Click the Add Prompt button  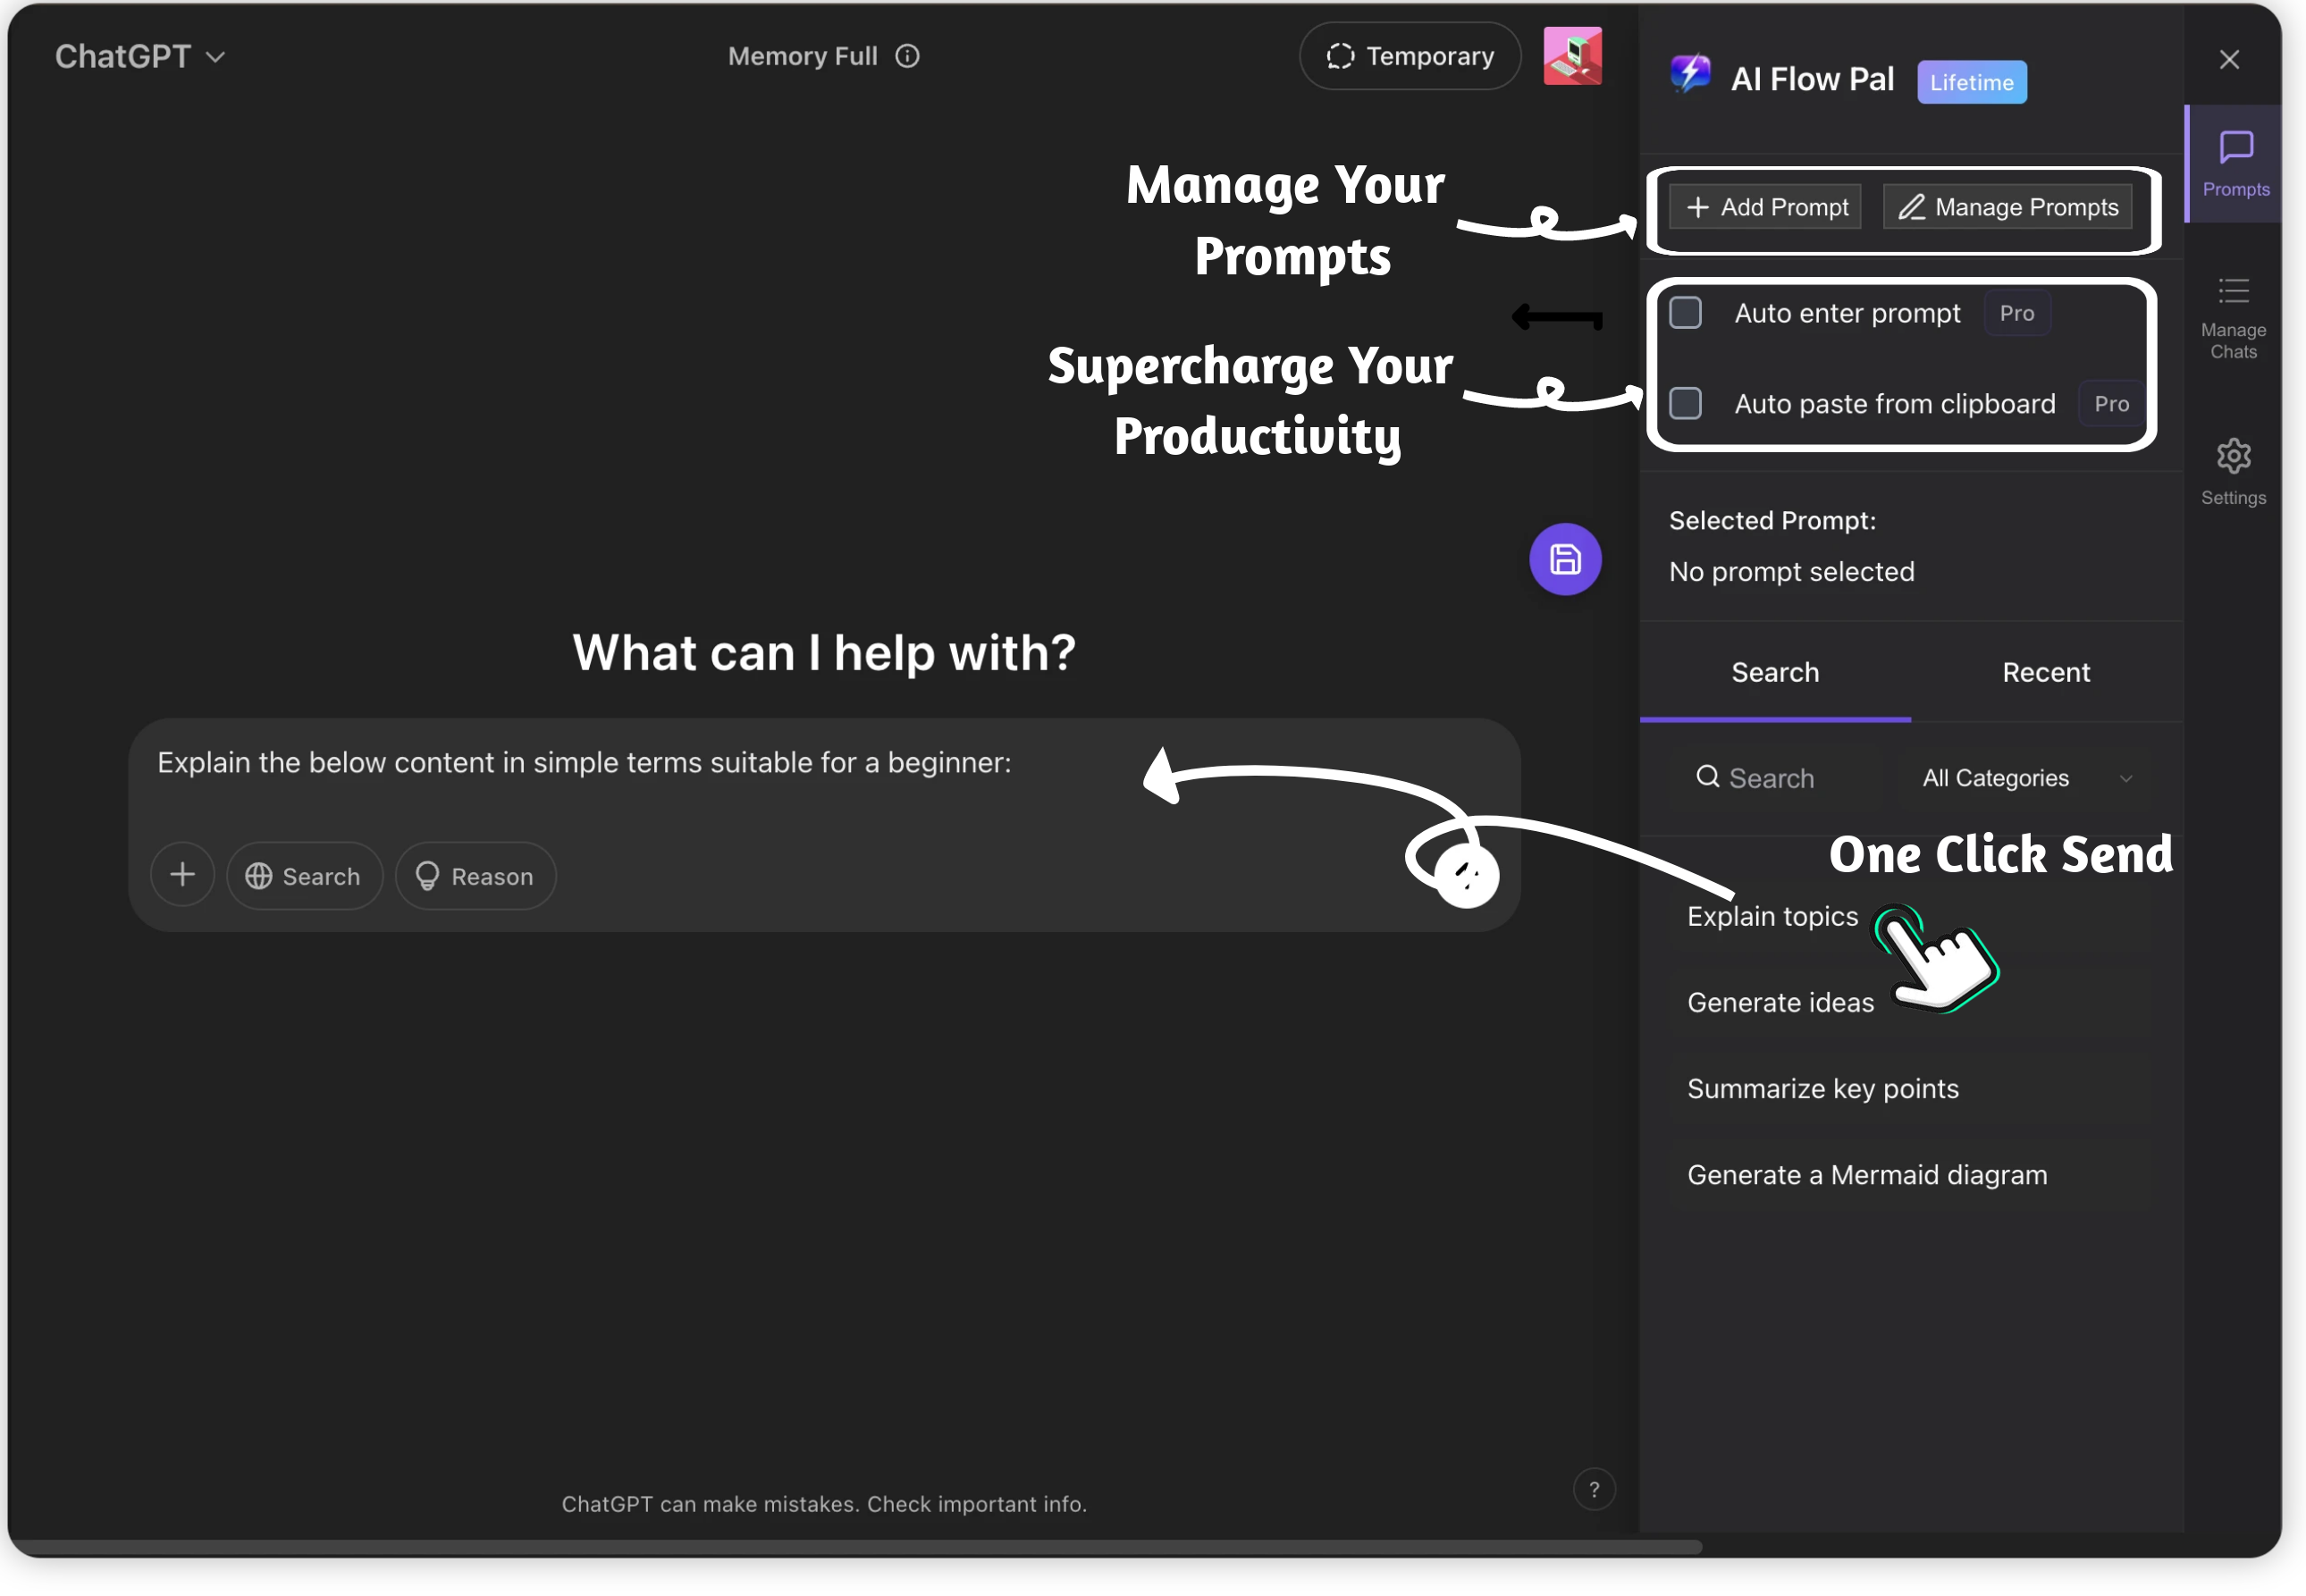pos(1765,206)
